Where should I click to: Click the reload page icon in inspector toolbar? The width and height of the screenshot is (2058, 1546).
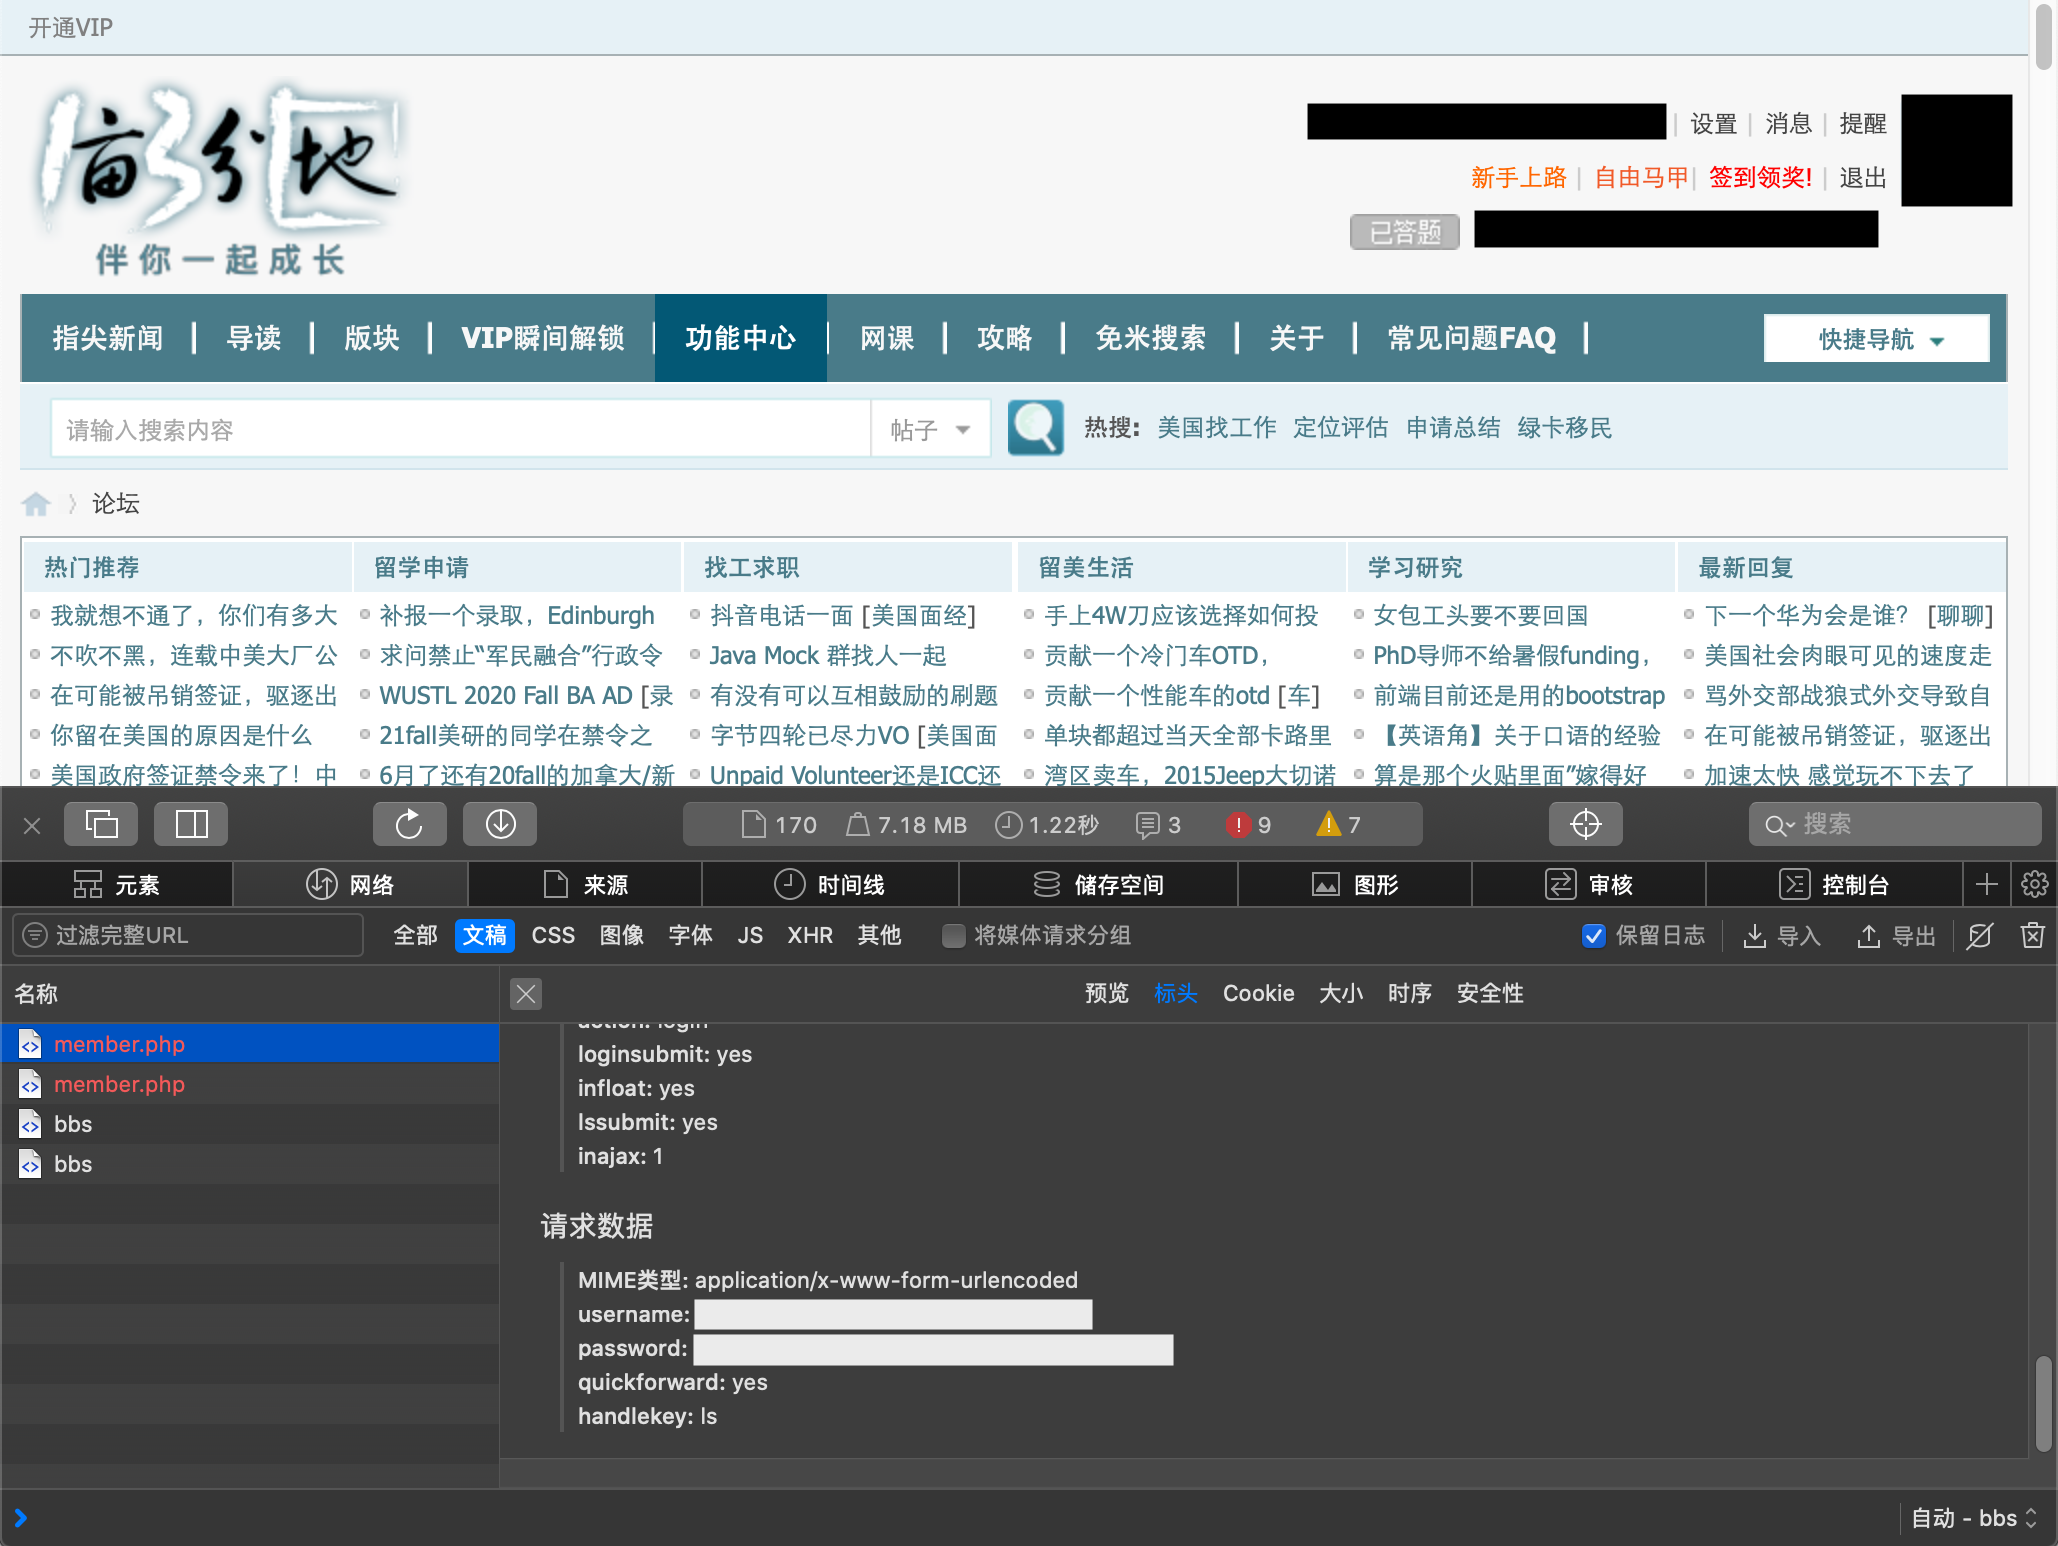(x=409, y=824)
